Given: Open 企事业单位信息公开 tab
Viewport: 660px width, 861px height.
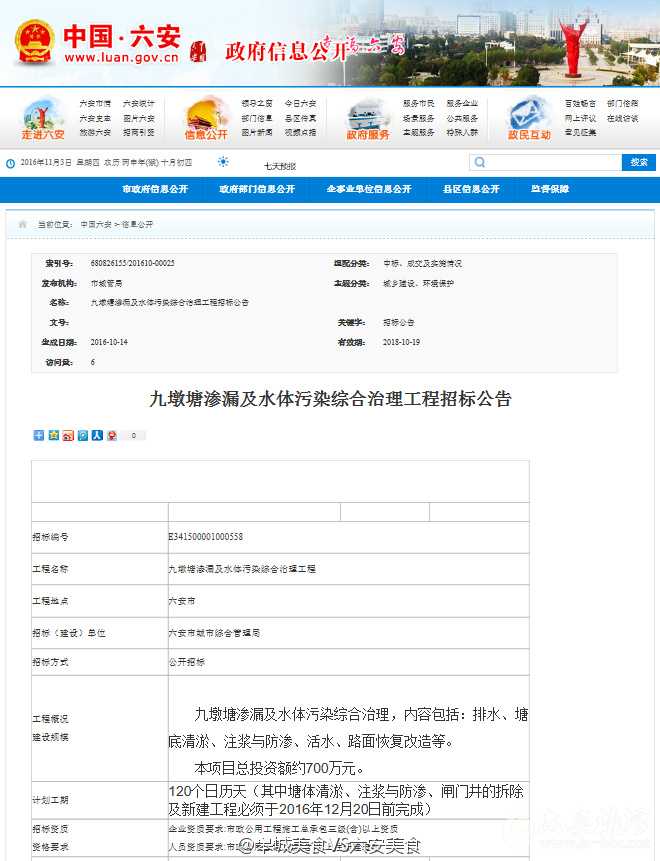Looking at the screenshot, I should 369,189.
